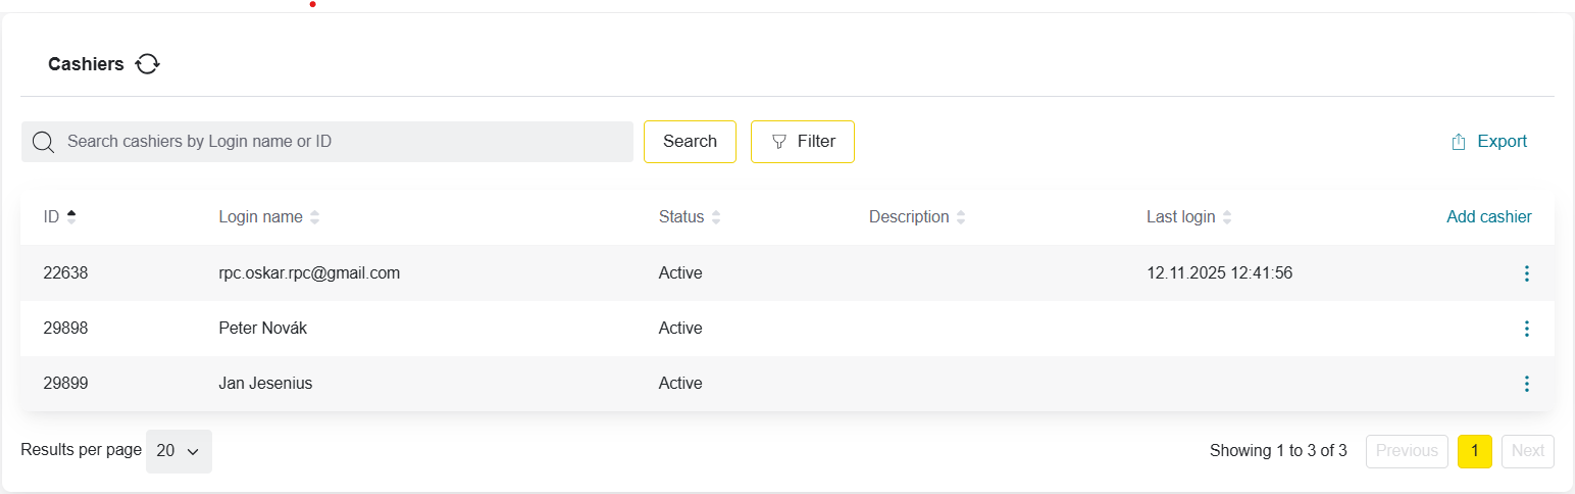Export the cashiers list

[x=1488, y=141]
